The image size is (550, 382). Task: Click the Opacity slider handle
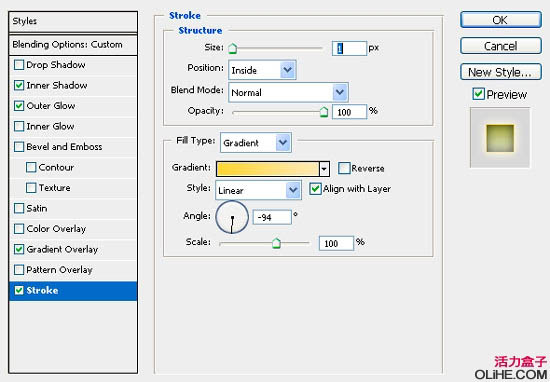324,112
